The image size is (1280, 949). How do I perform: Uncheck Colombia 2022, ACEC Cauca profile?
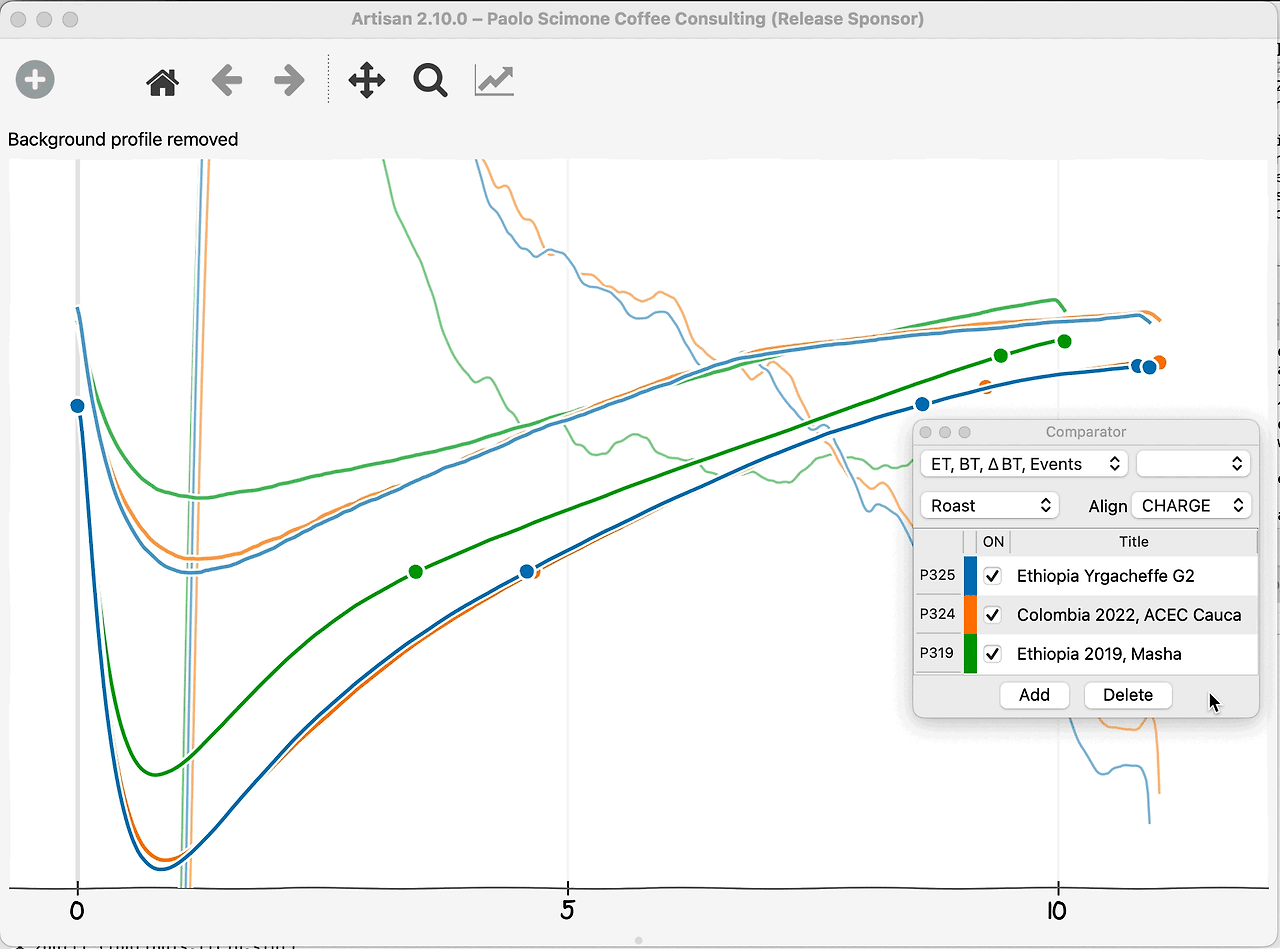point(993,615)
